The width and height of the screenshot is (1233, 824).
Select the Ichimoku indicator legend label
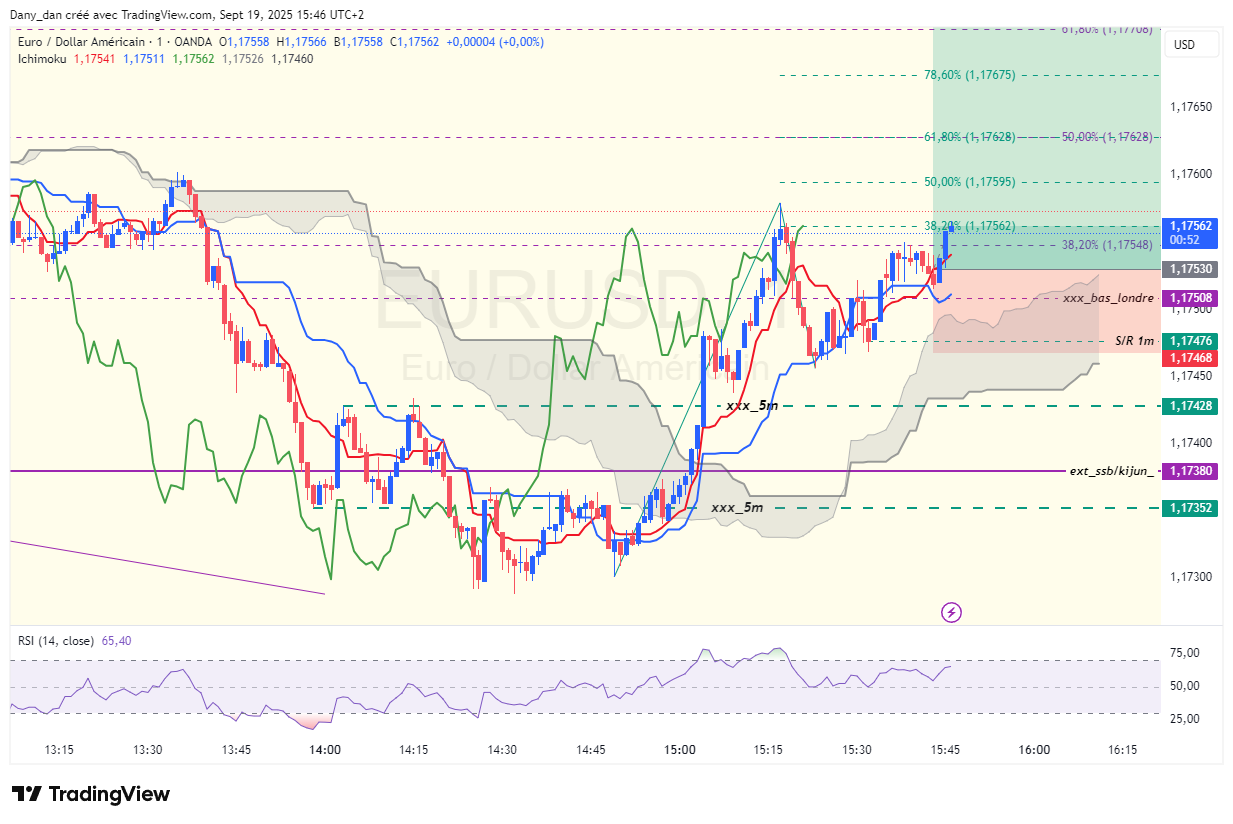(42, 59)
